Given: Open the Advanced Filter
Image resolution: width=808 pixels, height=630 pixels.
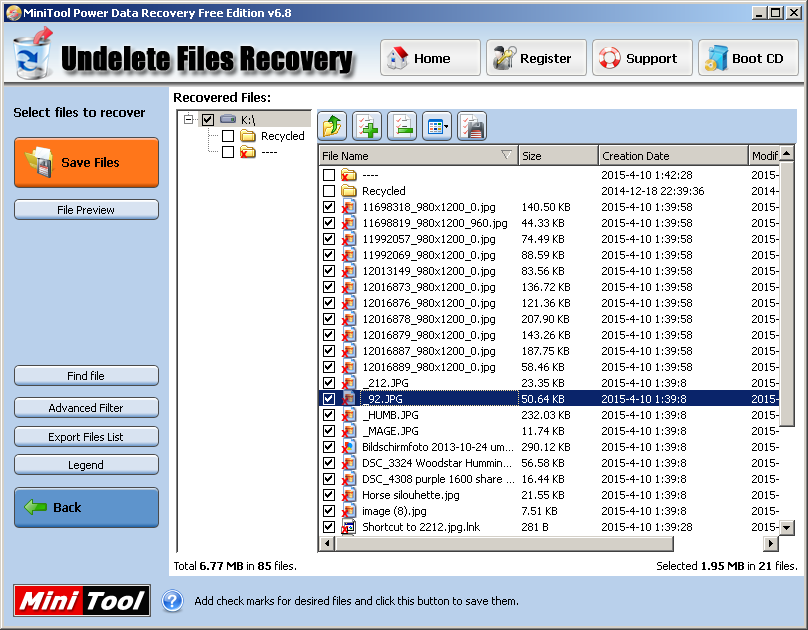Looking at the screenshot, I should [86, 407].
